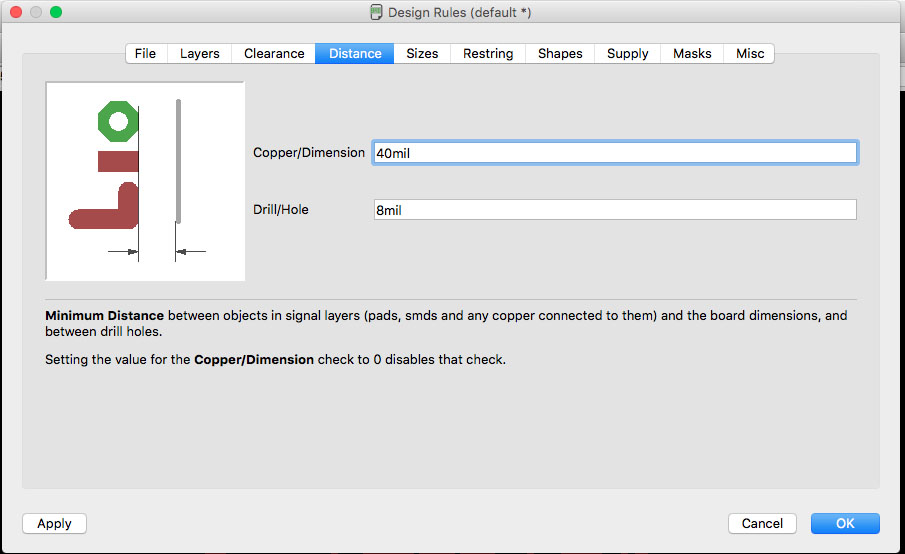This screenshot has width=905, height=554.
Task: Go to the Clearance tab
Action: tap(274, 54)
